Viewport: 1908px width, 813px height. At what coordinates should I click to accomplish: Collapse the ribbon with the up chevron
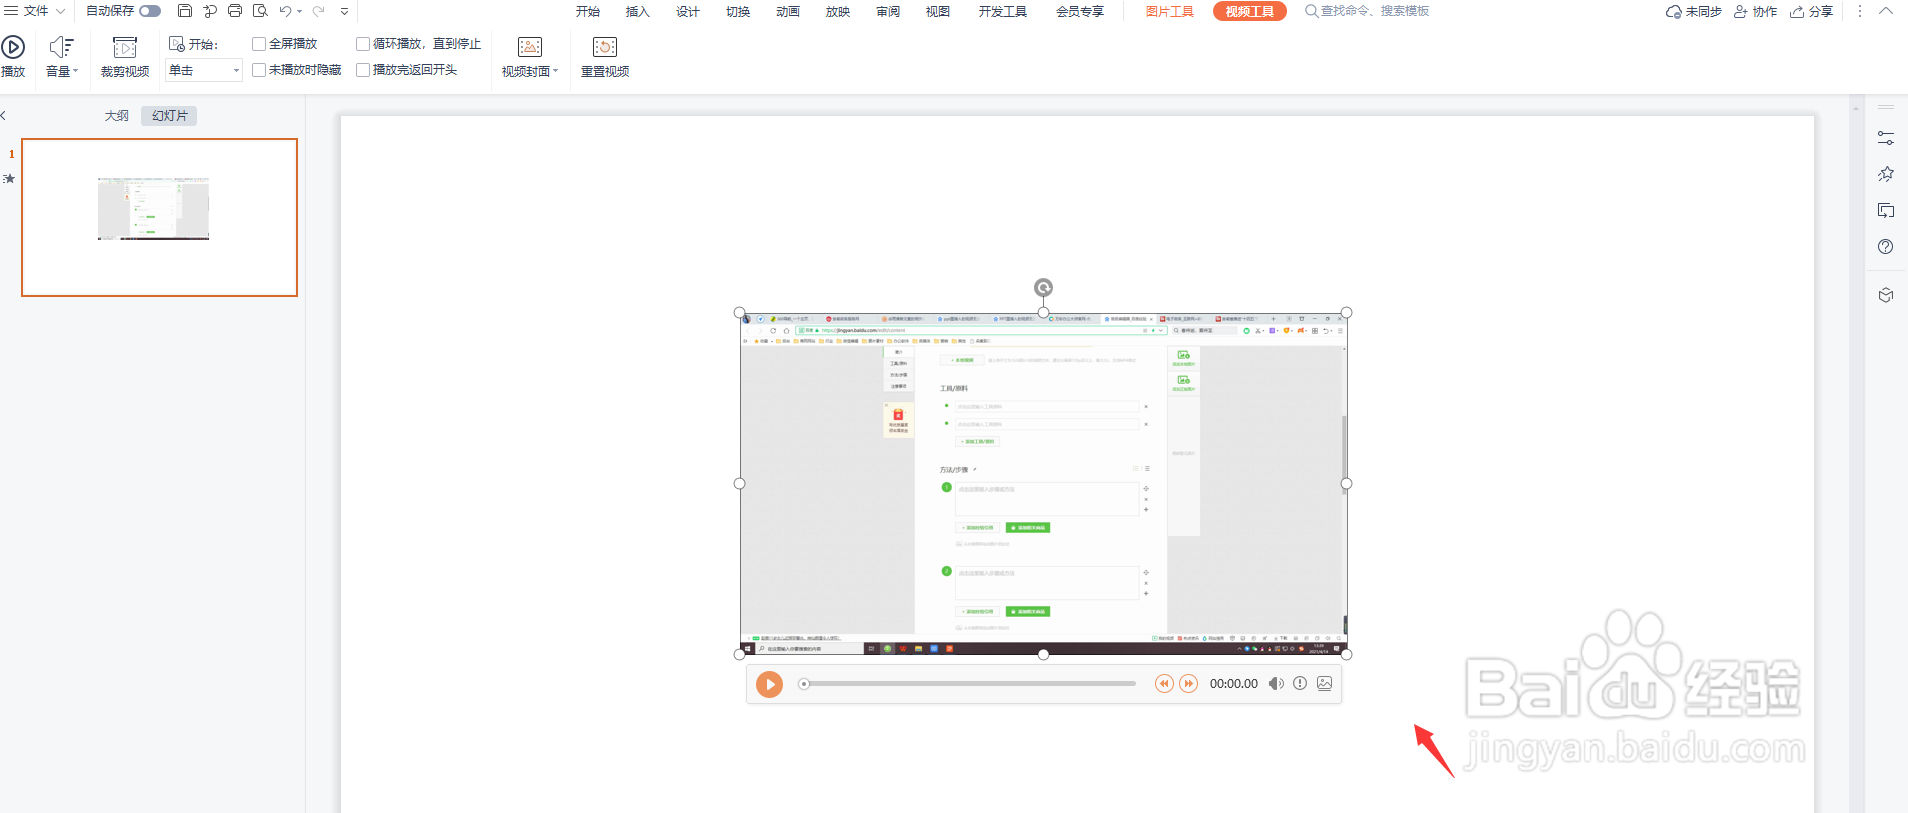[x=1886, y=11]
